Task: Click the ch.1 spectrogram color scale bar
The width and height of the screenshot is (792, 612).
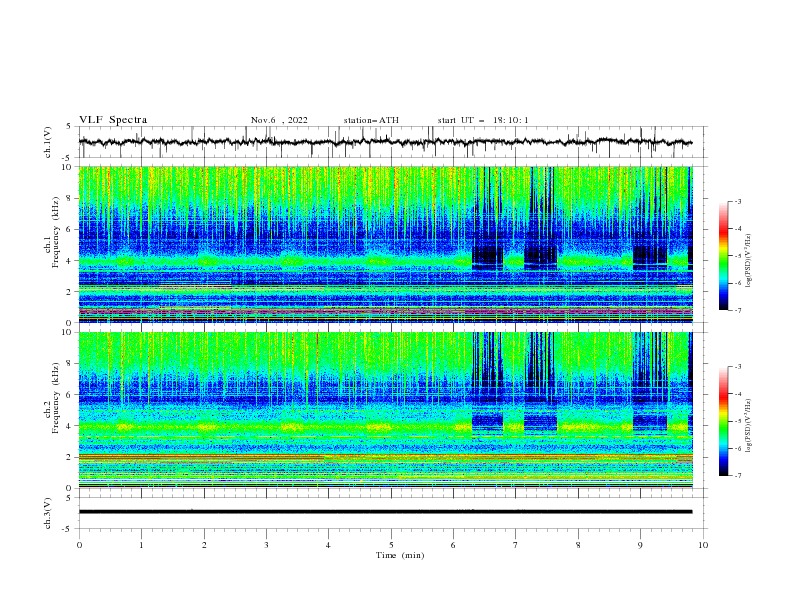Action: point(724,256)
